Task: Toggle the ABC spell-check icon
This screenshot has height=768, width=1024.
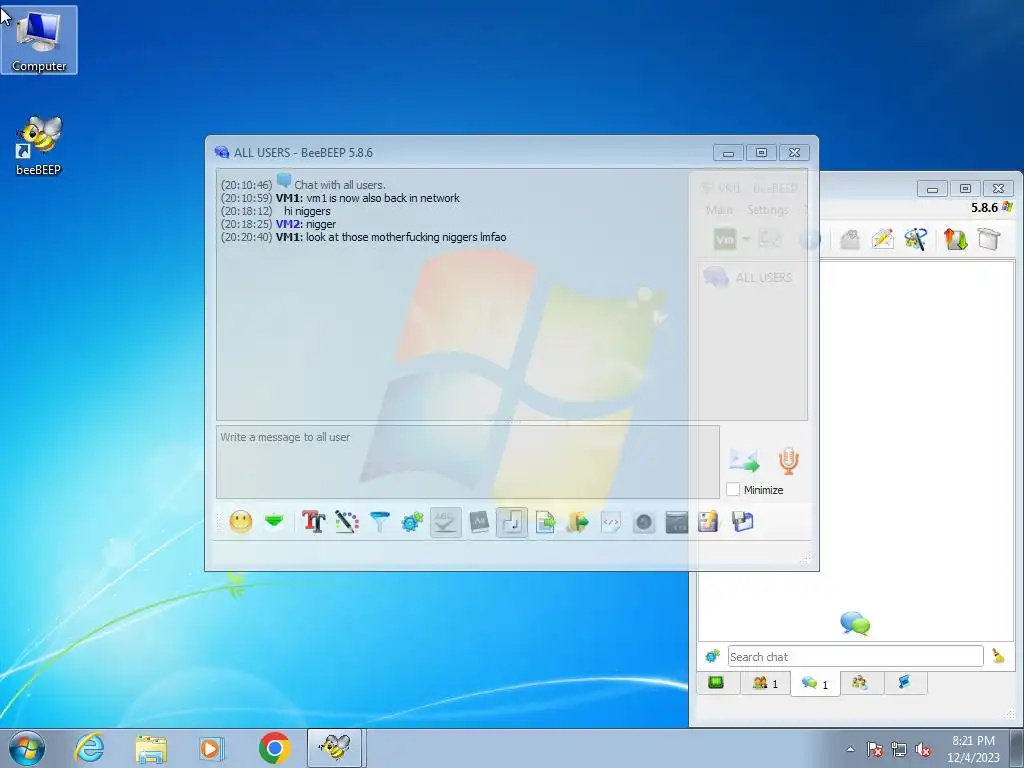Action: pyautogui.click(x=445, y=522)
